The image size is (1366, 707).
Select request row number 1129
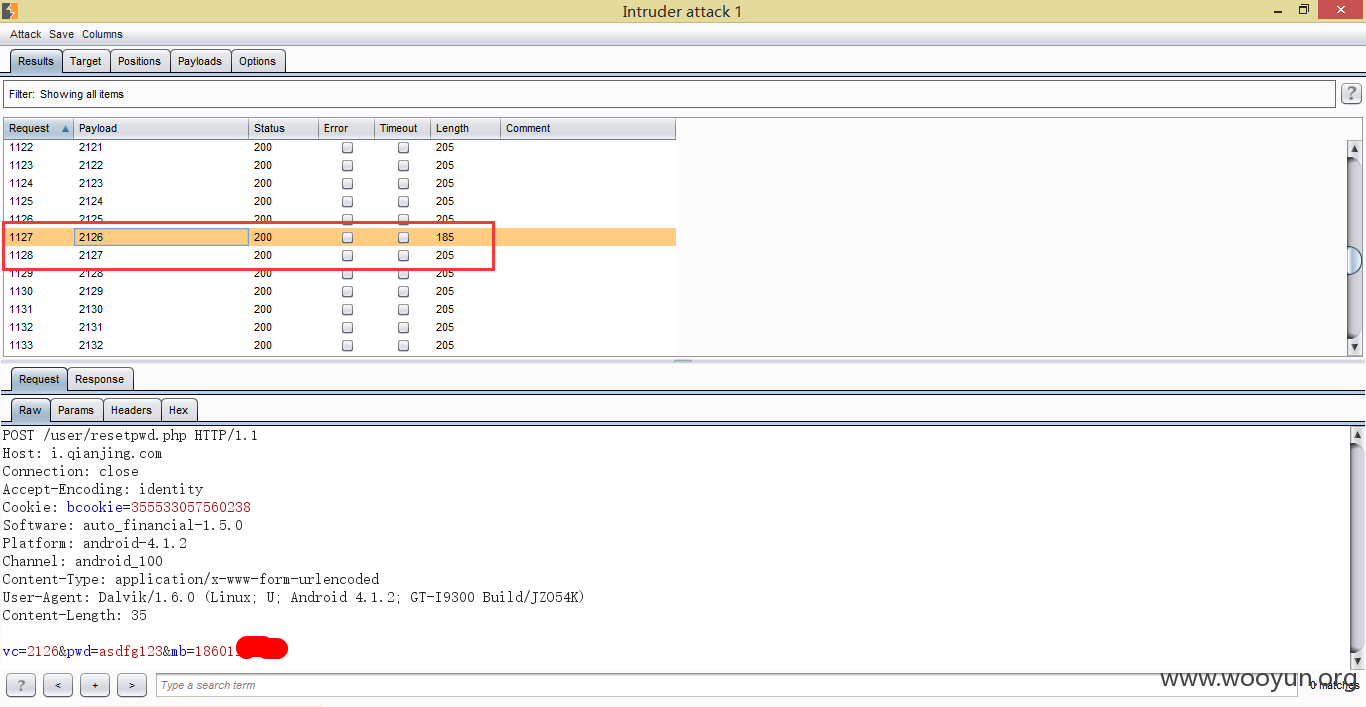pos(21,273)
